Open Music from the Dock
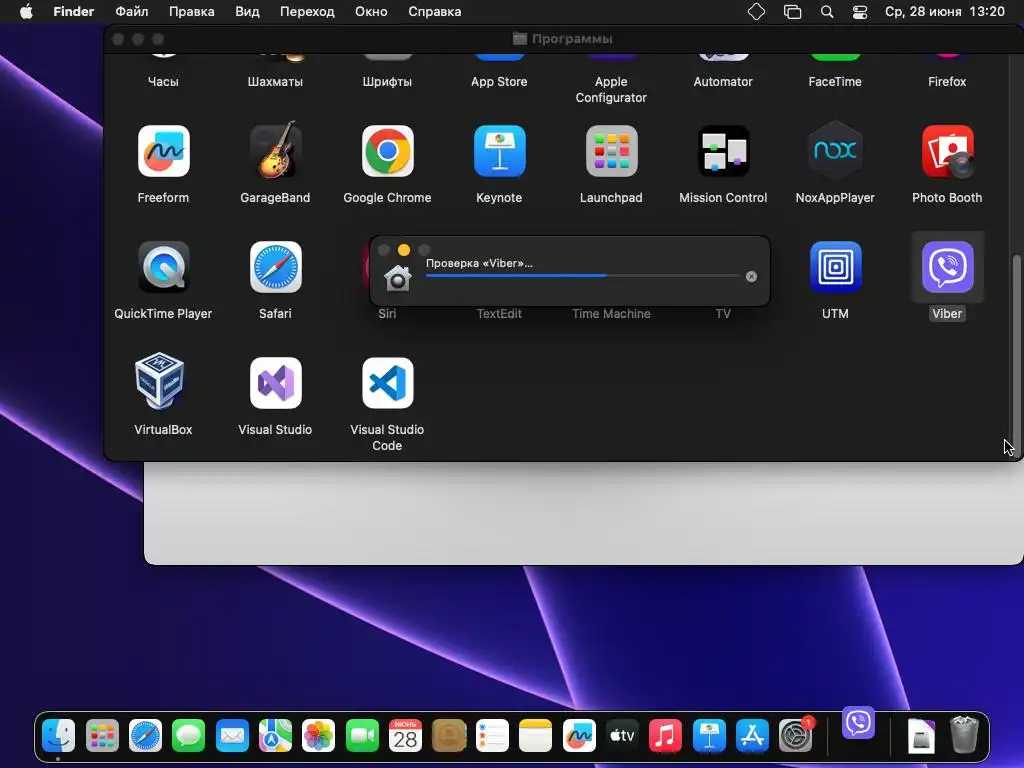The image size is (1024, 768). point(665,736)
